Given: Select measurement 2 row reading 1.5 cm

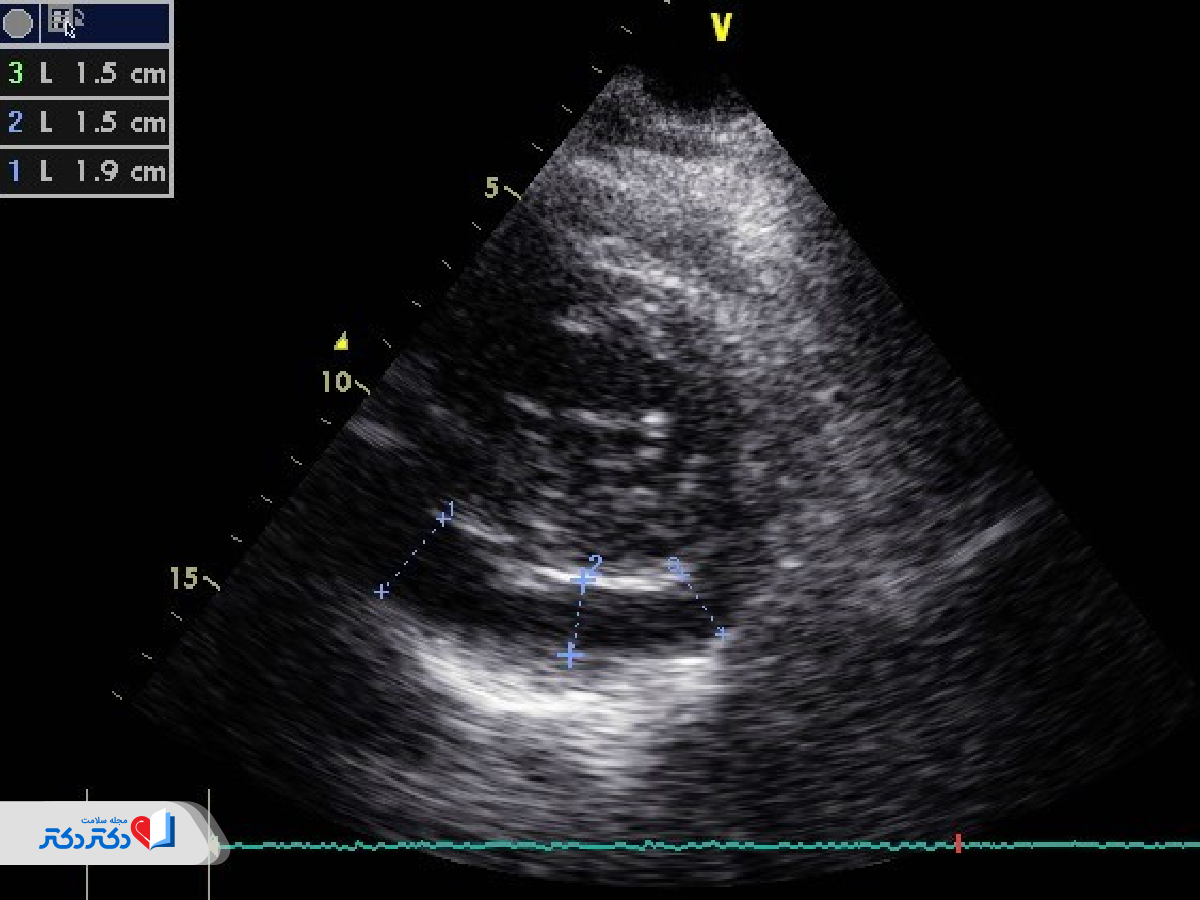Looking at the screenshot, I should click(x=86, y=122).
